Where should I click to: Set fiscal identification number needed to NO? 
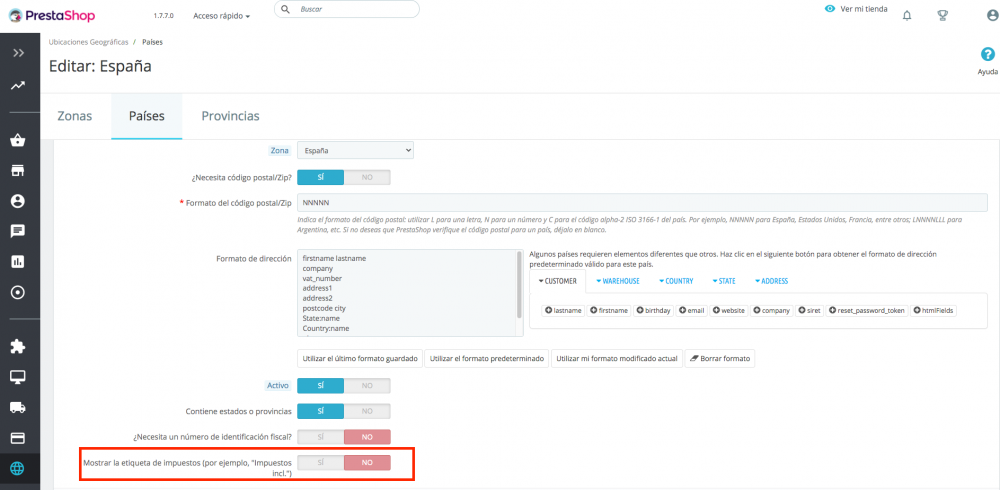point(367,436)
